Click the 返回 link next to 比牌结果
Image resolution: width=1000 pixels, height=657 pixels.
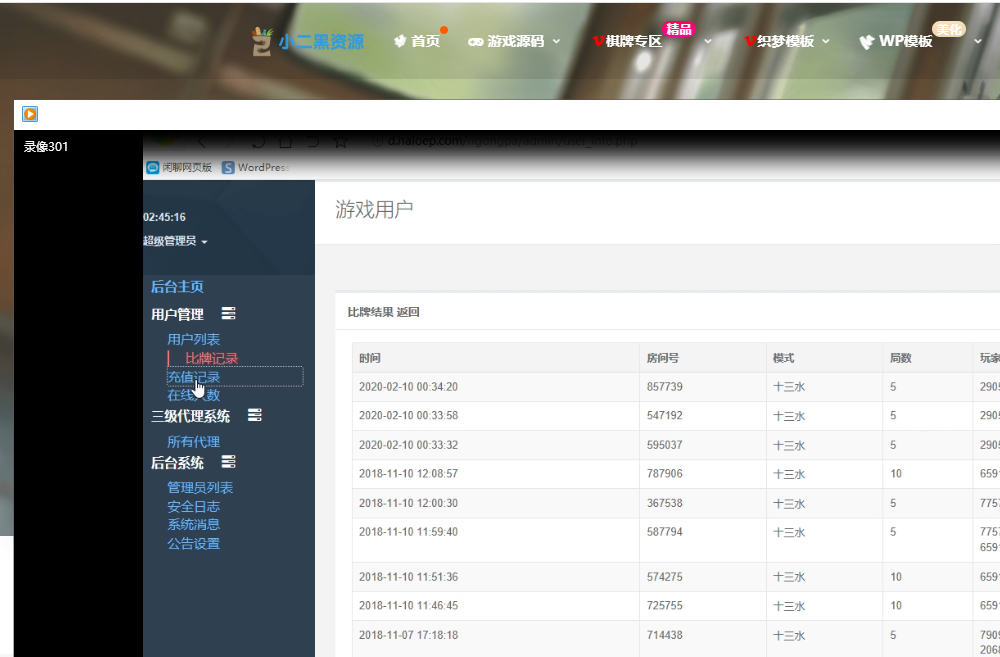click(408, 313)
